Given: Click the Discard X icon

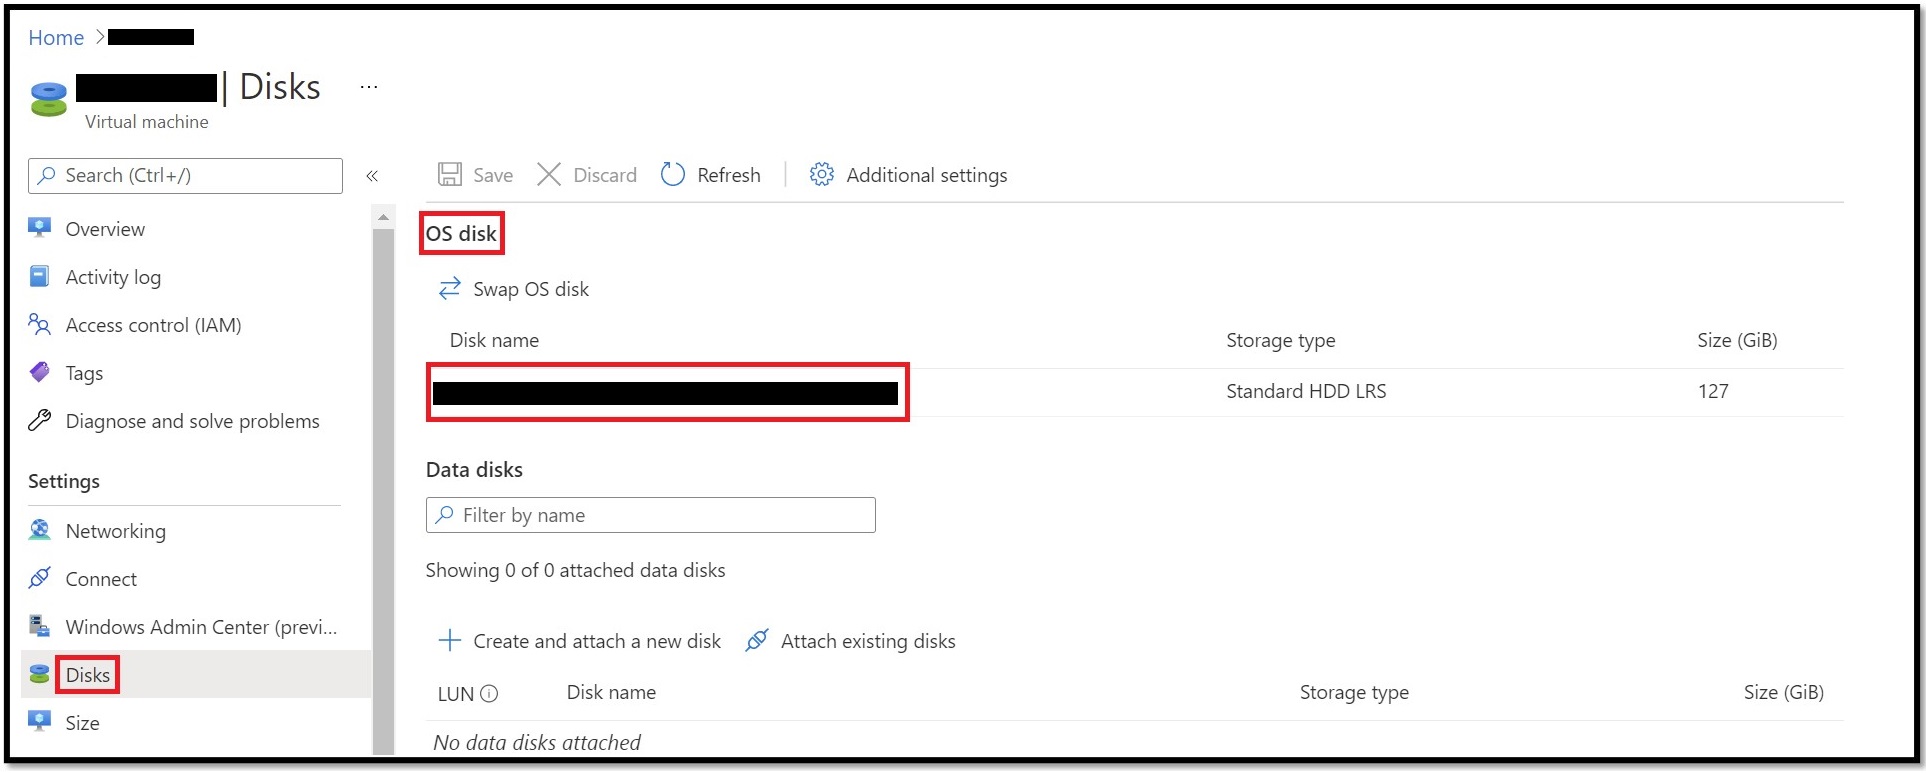Looking at the screenshot, I should pyautogui.click(x=549, y=175).
